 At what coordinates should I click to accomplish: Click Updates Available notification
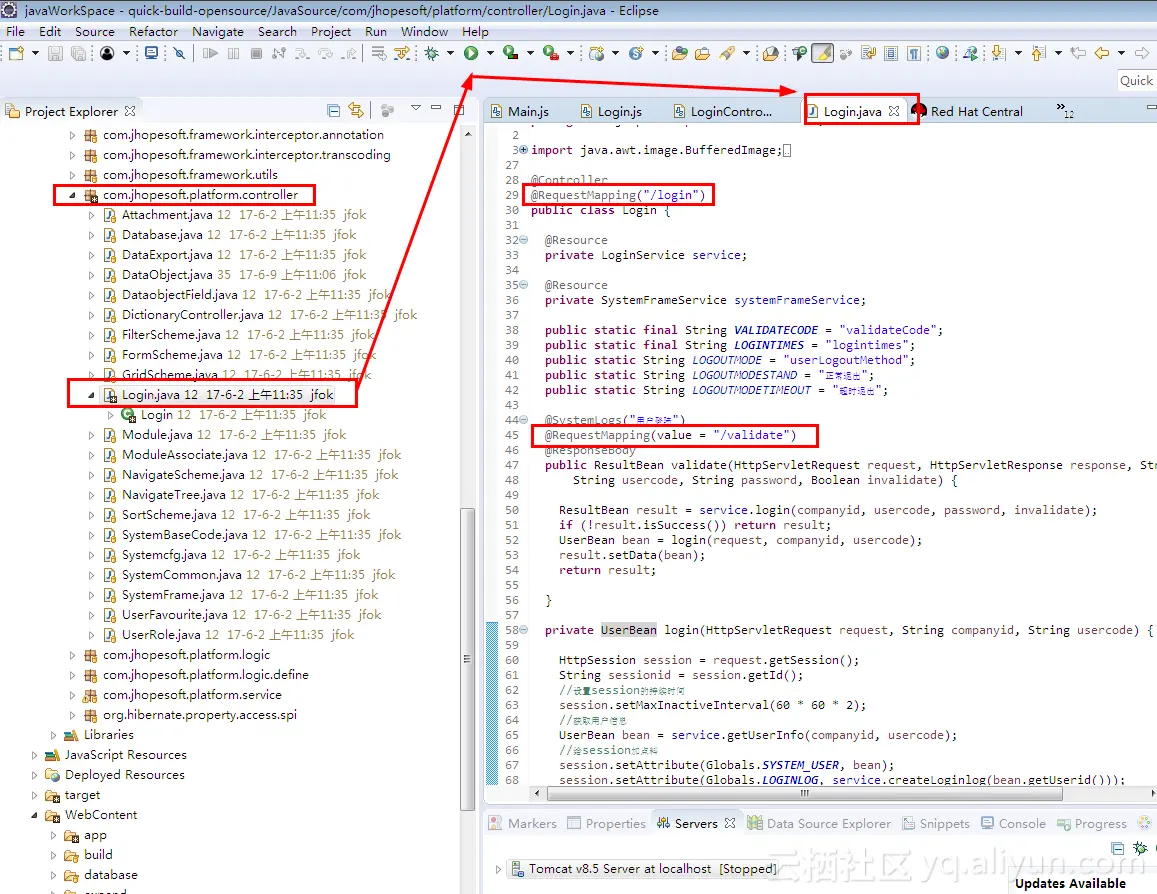(x=1070, y=883)
